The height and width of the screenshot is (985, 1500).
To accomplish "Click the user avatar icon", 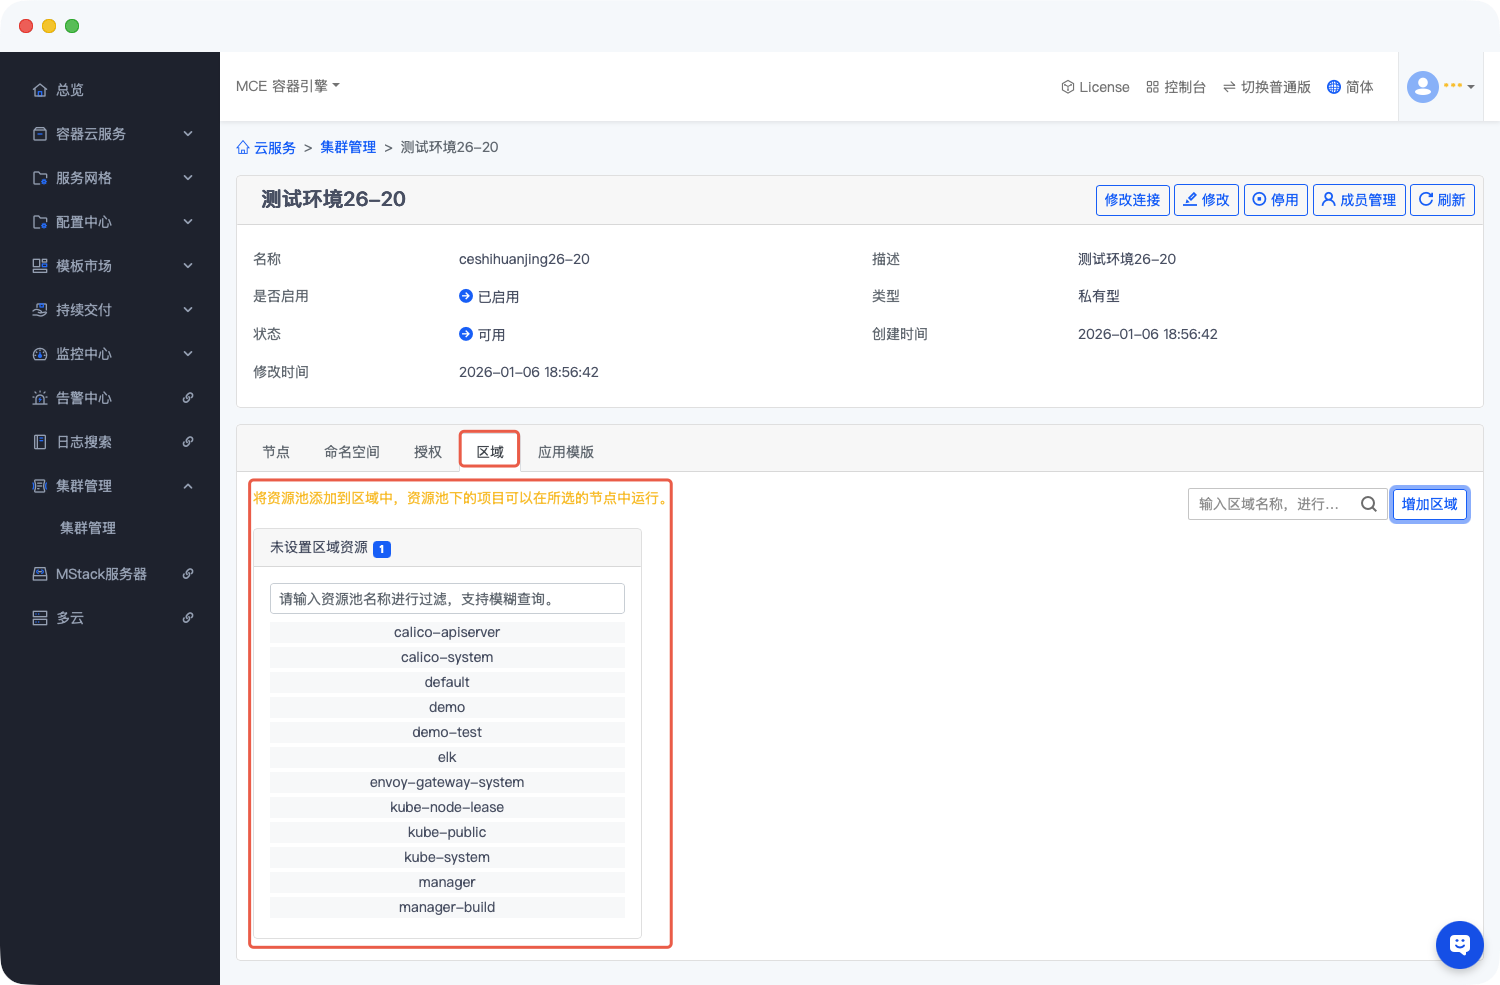I will [x=1422, y=87].
